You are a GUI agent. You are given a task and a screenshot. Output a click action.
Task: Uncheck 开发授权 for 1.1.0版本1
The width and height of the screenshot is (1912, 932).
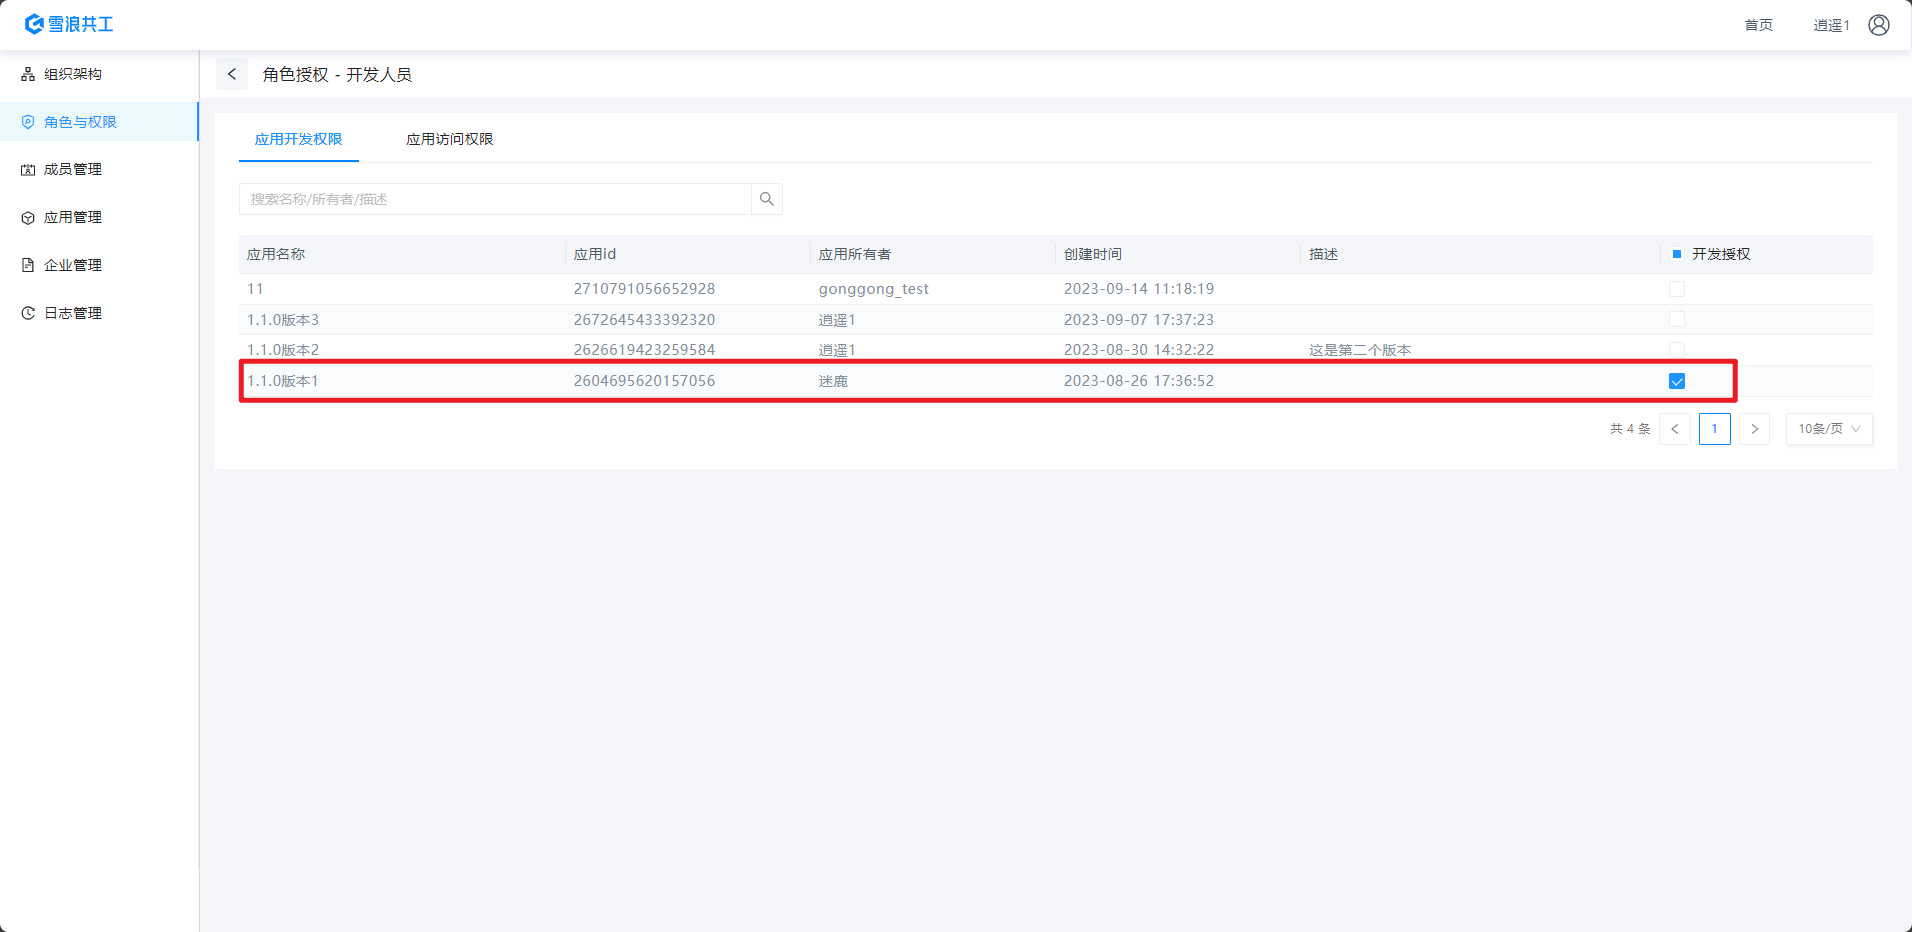[1677, 381]
